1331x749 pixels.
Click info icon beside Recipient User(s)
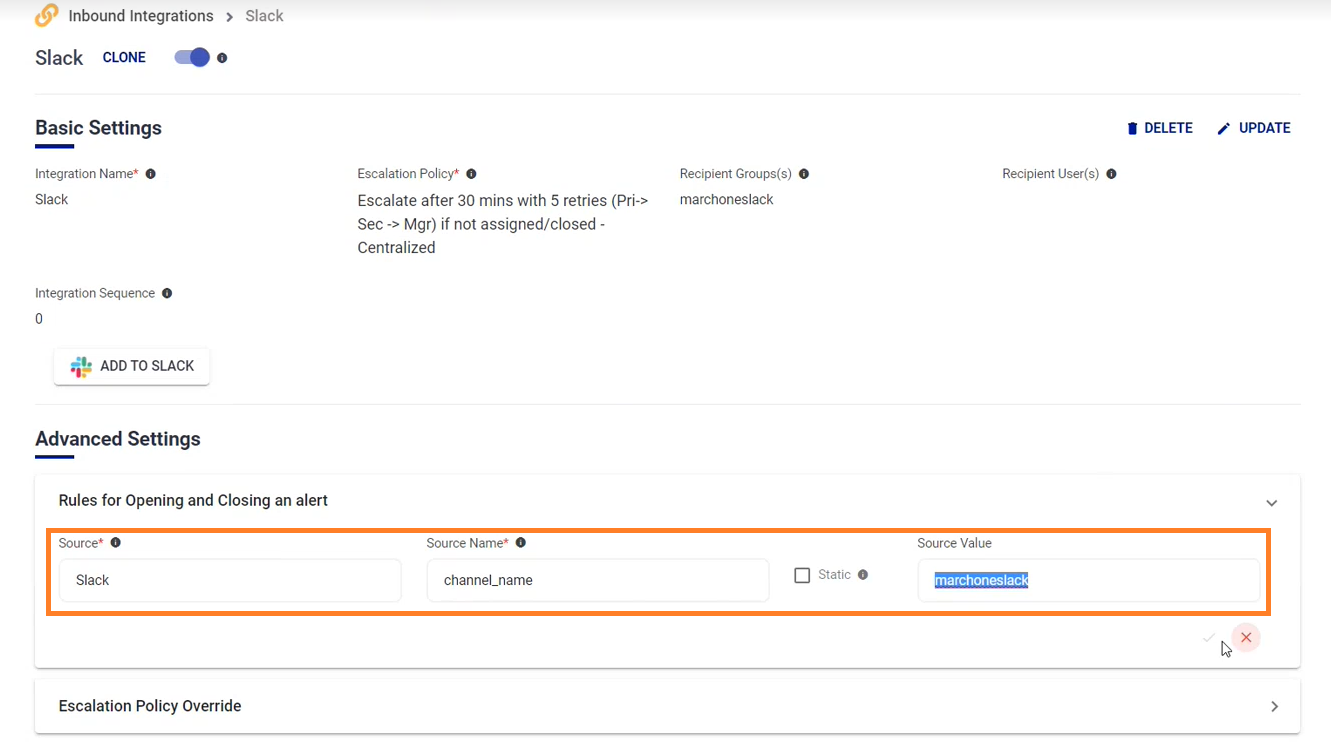point(1111,174)
